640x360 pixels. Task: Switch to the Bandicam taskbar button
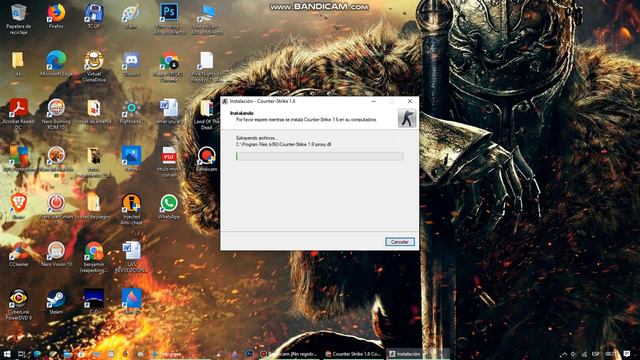tap(289, 354)
